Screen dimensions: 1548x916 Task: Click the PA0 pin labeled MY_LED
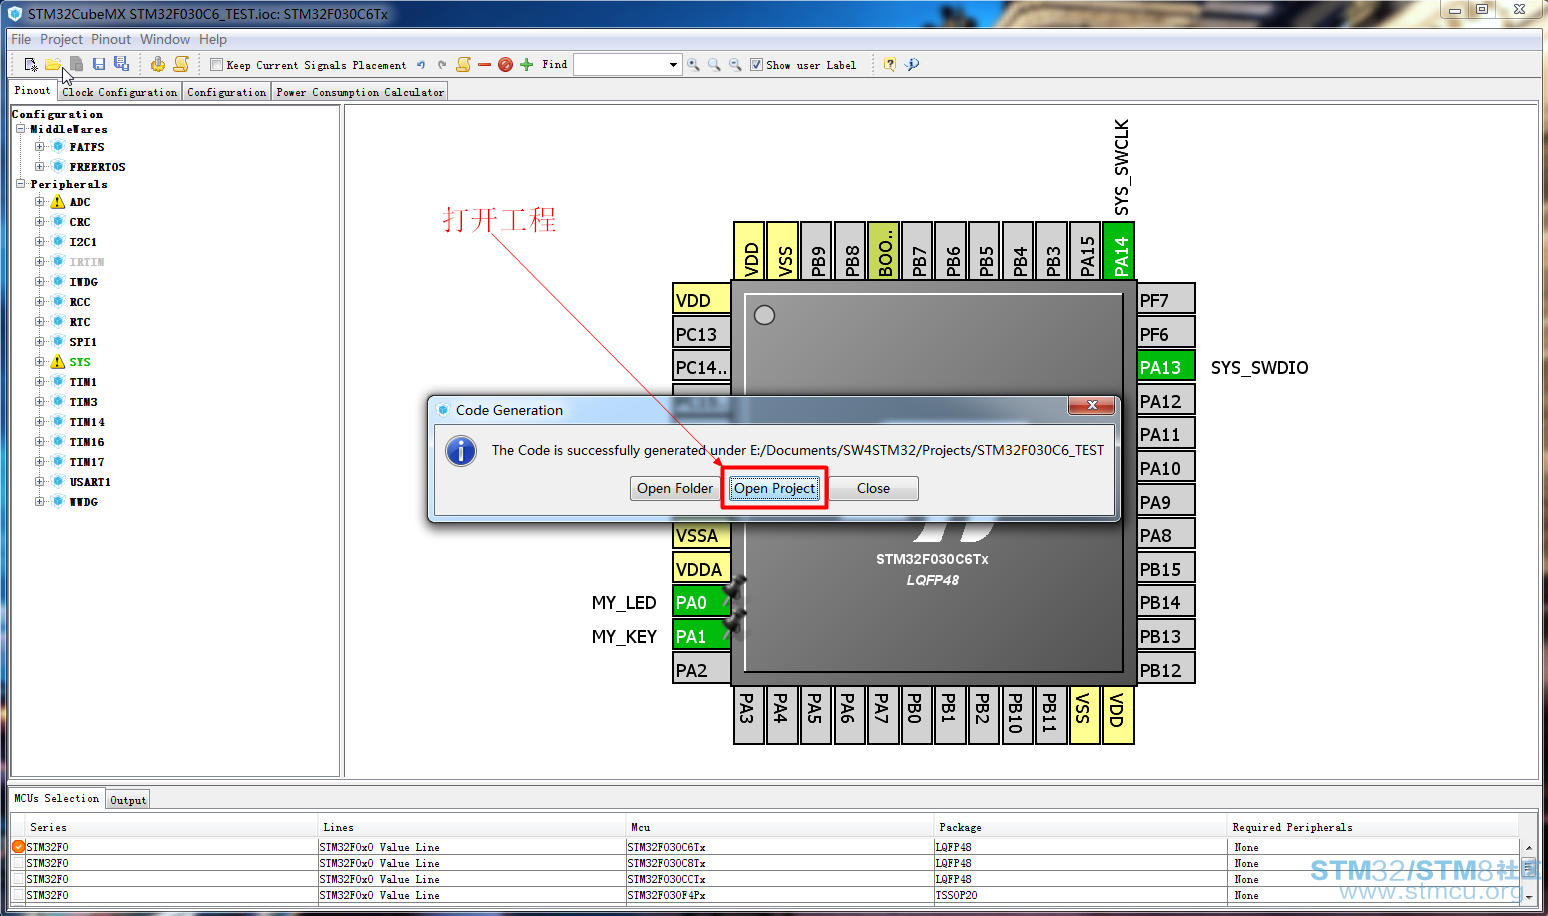tap(701, 602)
